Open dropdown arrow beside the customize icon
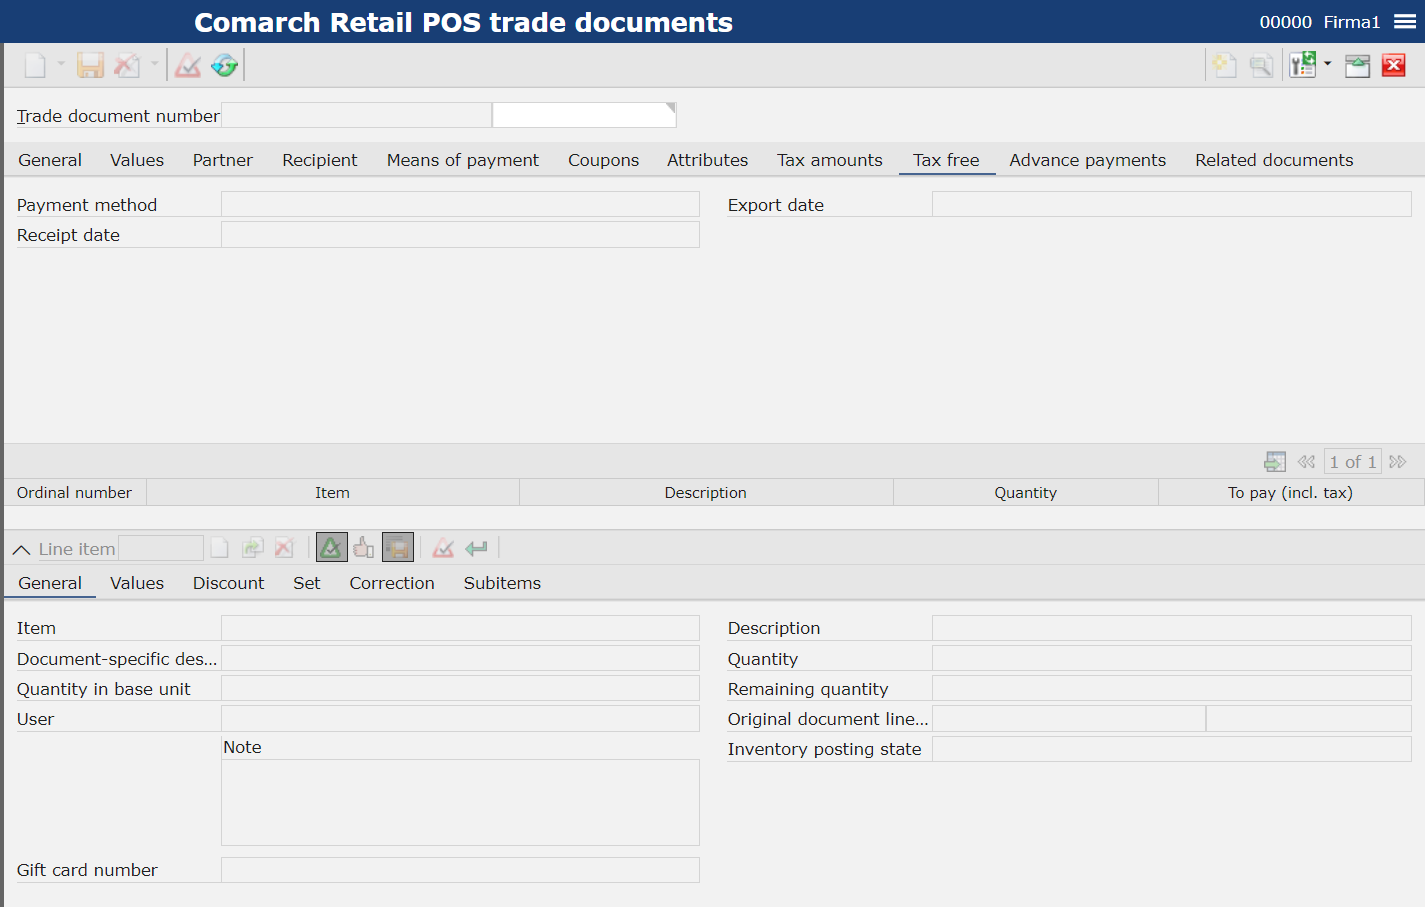Image resolution: width=1425 pixels, height=907 pixels. click(1328, 64)
